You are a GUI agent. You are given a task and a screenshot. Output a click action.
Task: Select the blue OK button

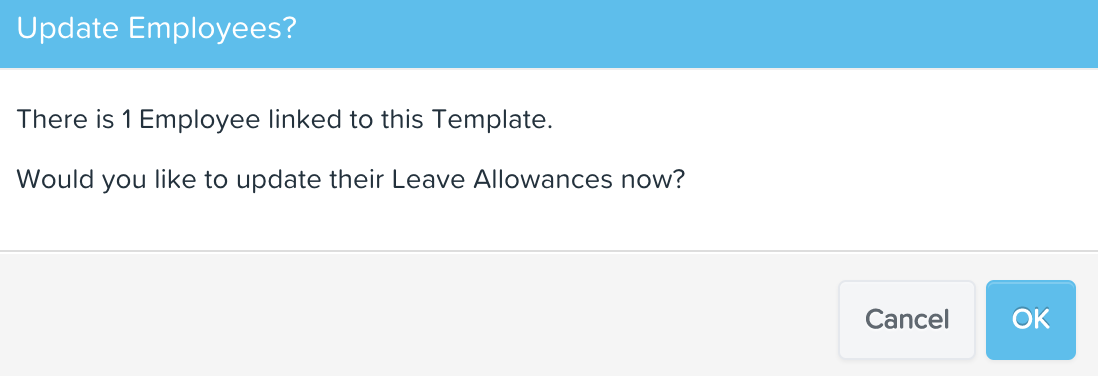click(1030, 320)
